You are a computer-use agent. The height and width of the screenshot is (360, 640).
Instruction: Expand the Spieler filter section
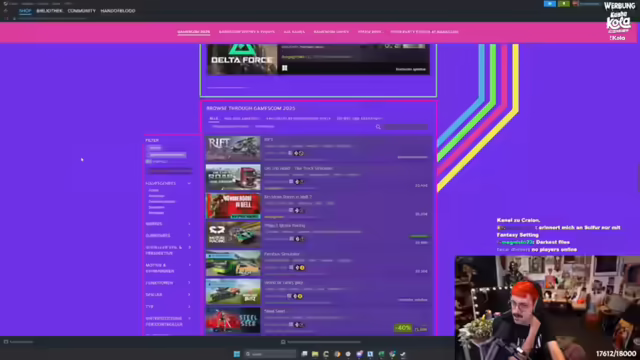189,295
